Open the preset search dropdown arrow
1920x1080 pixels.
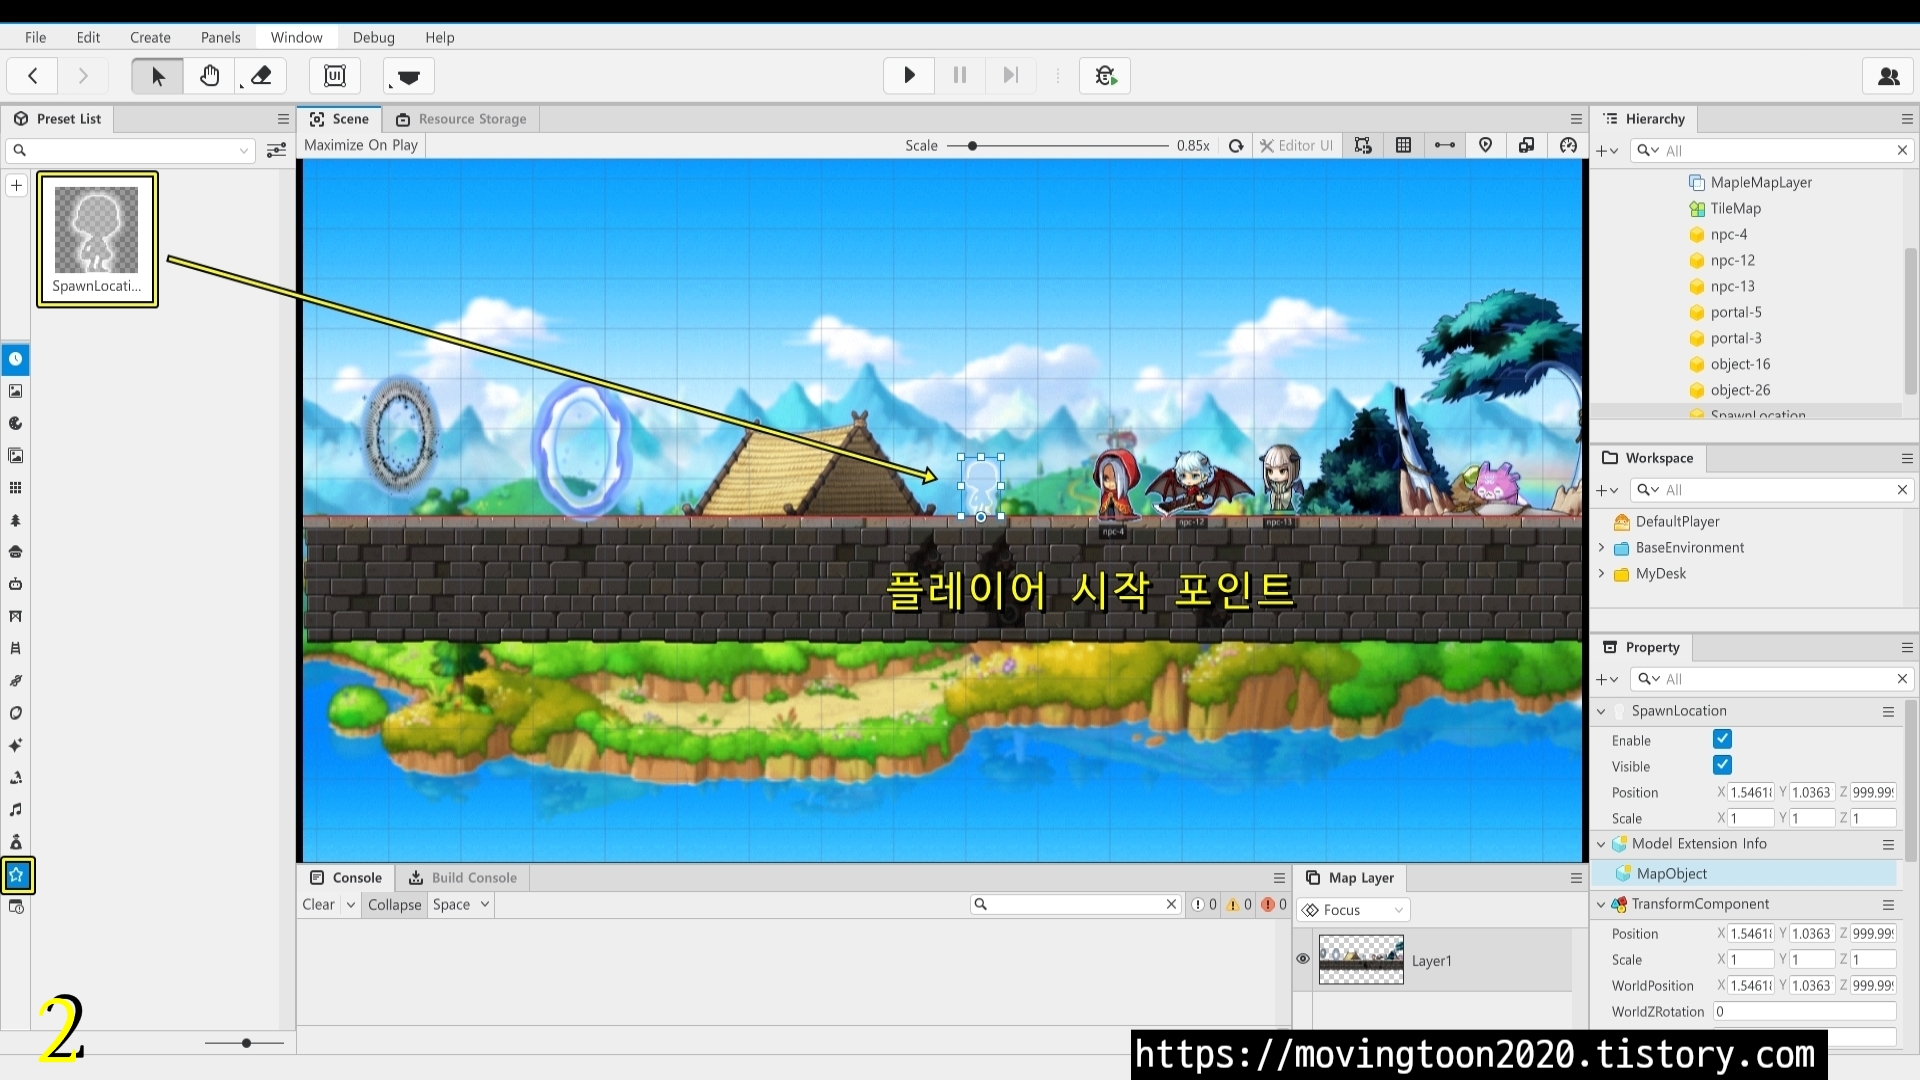coord(243,151)
